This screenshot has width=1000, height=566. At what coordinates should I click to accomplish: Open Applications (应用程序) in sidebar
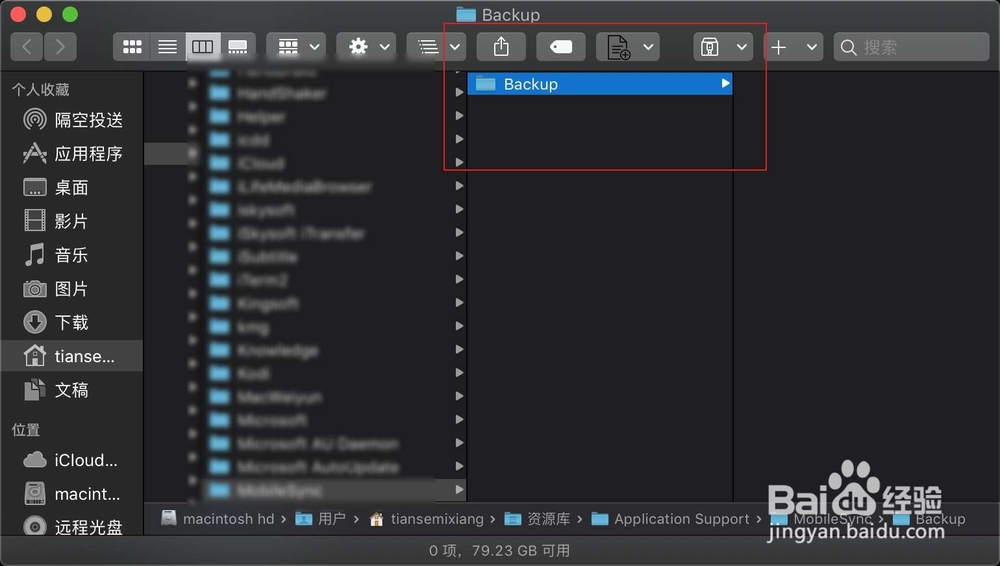72,153
